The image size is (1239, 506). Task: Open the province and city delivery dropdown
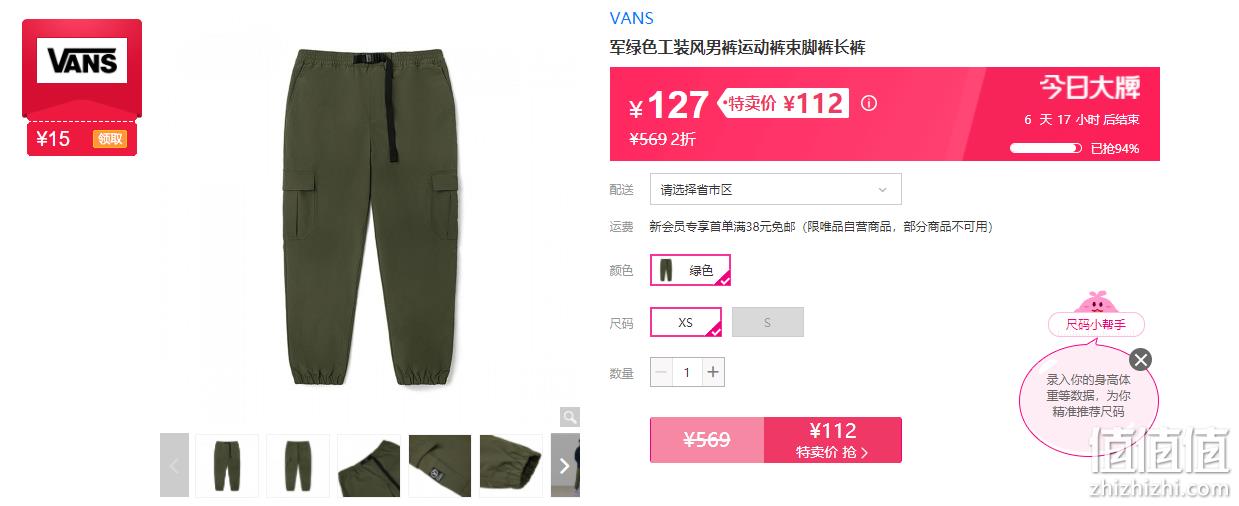point(775,189)
